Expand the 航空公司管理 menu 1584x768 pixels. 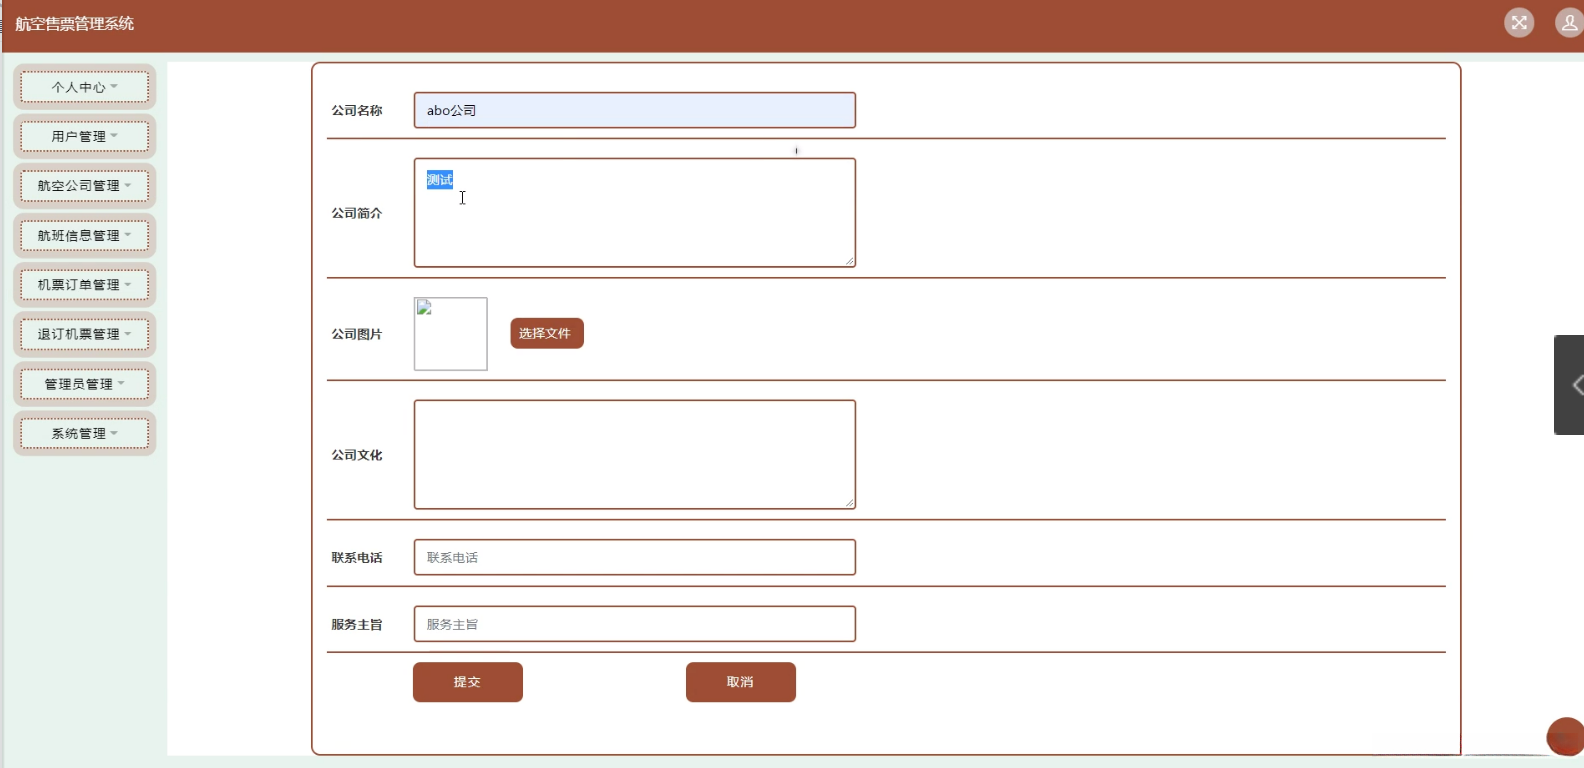tap(85, 186)
